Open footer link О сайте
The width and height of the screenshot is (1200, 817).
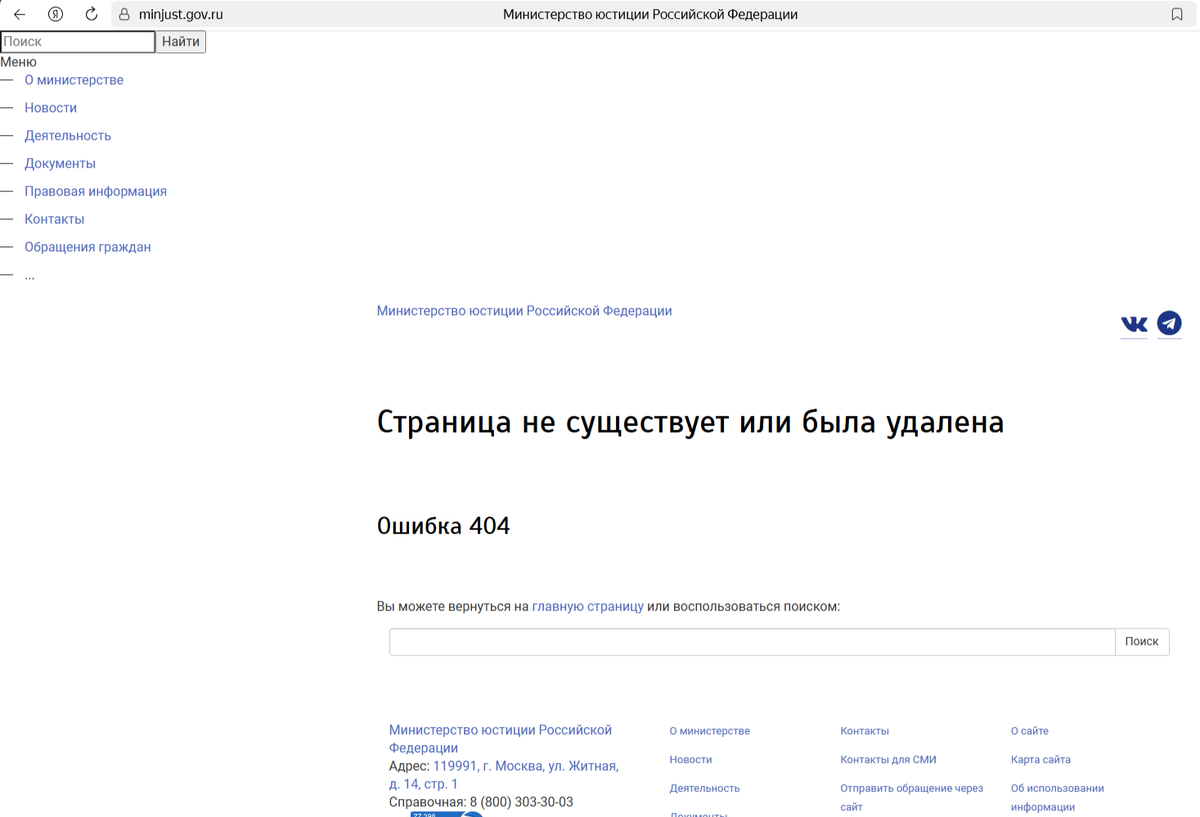point(1030,731)
